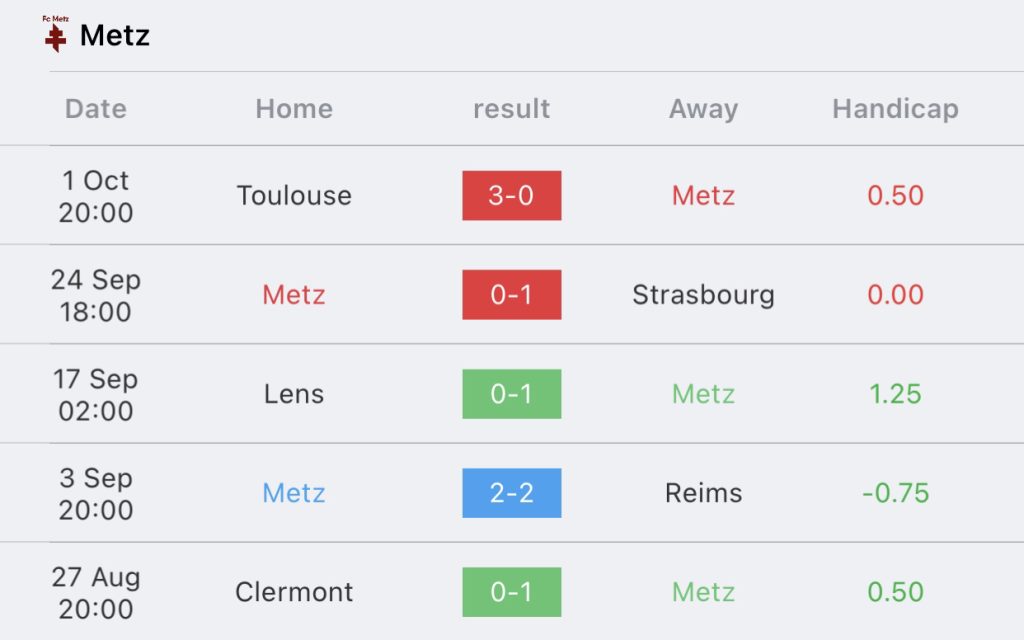Open the red 0-1 Strasbourg result badge

[x=511, y=295]
